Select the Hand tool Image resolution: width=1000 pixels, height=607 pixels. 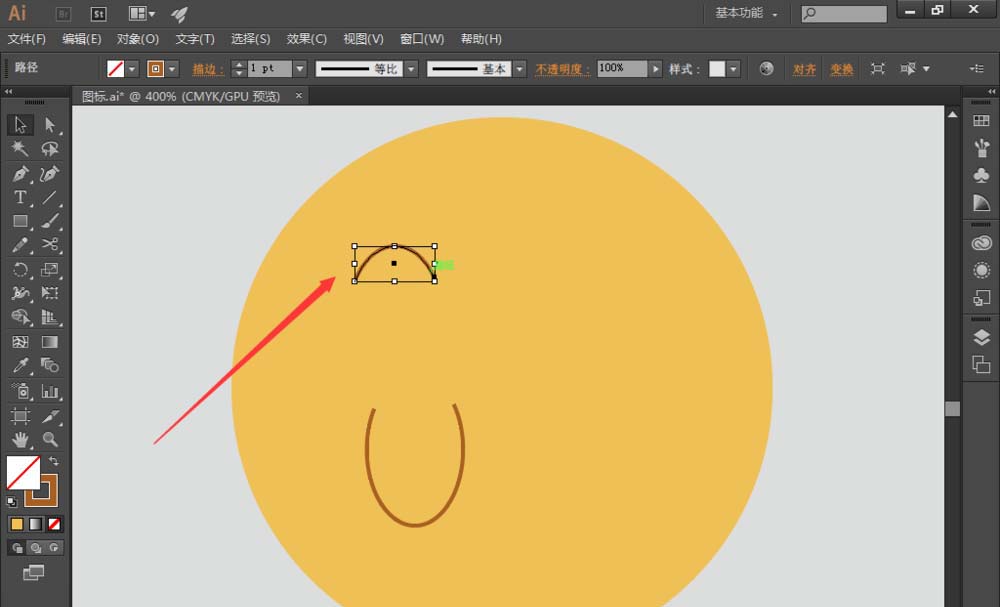[20, 439]
